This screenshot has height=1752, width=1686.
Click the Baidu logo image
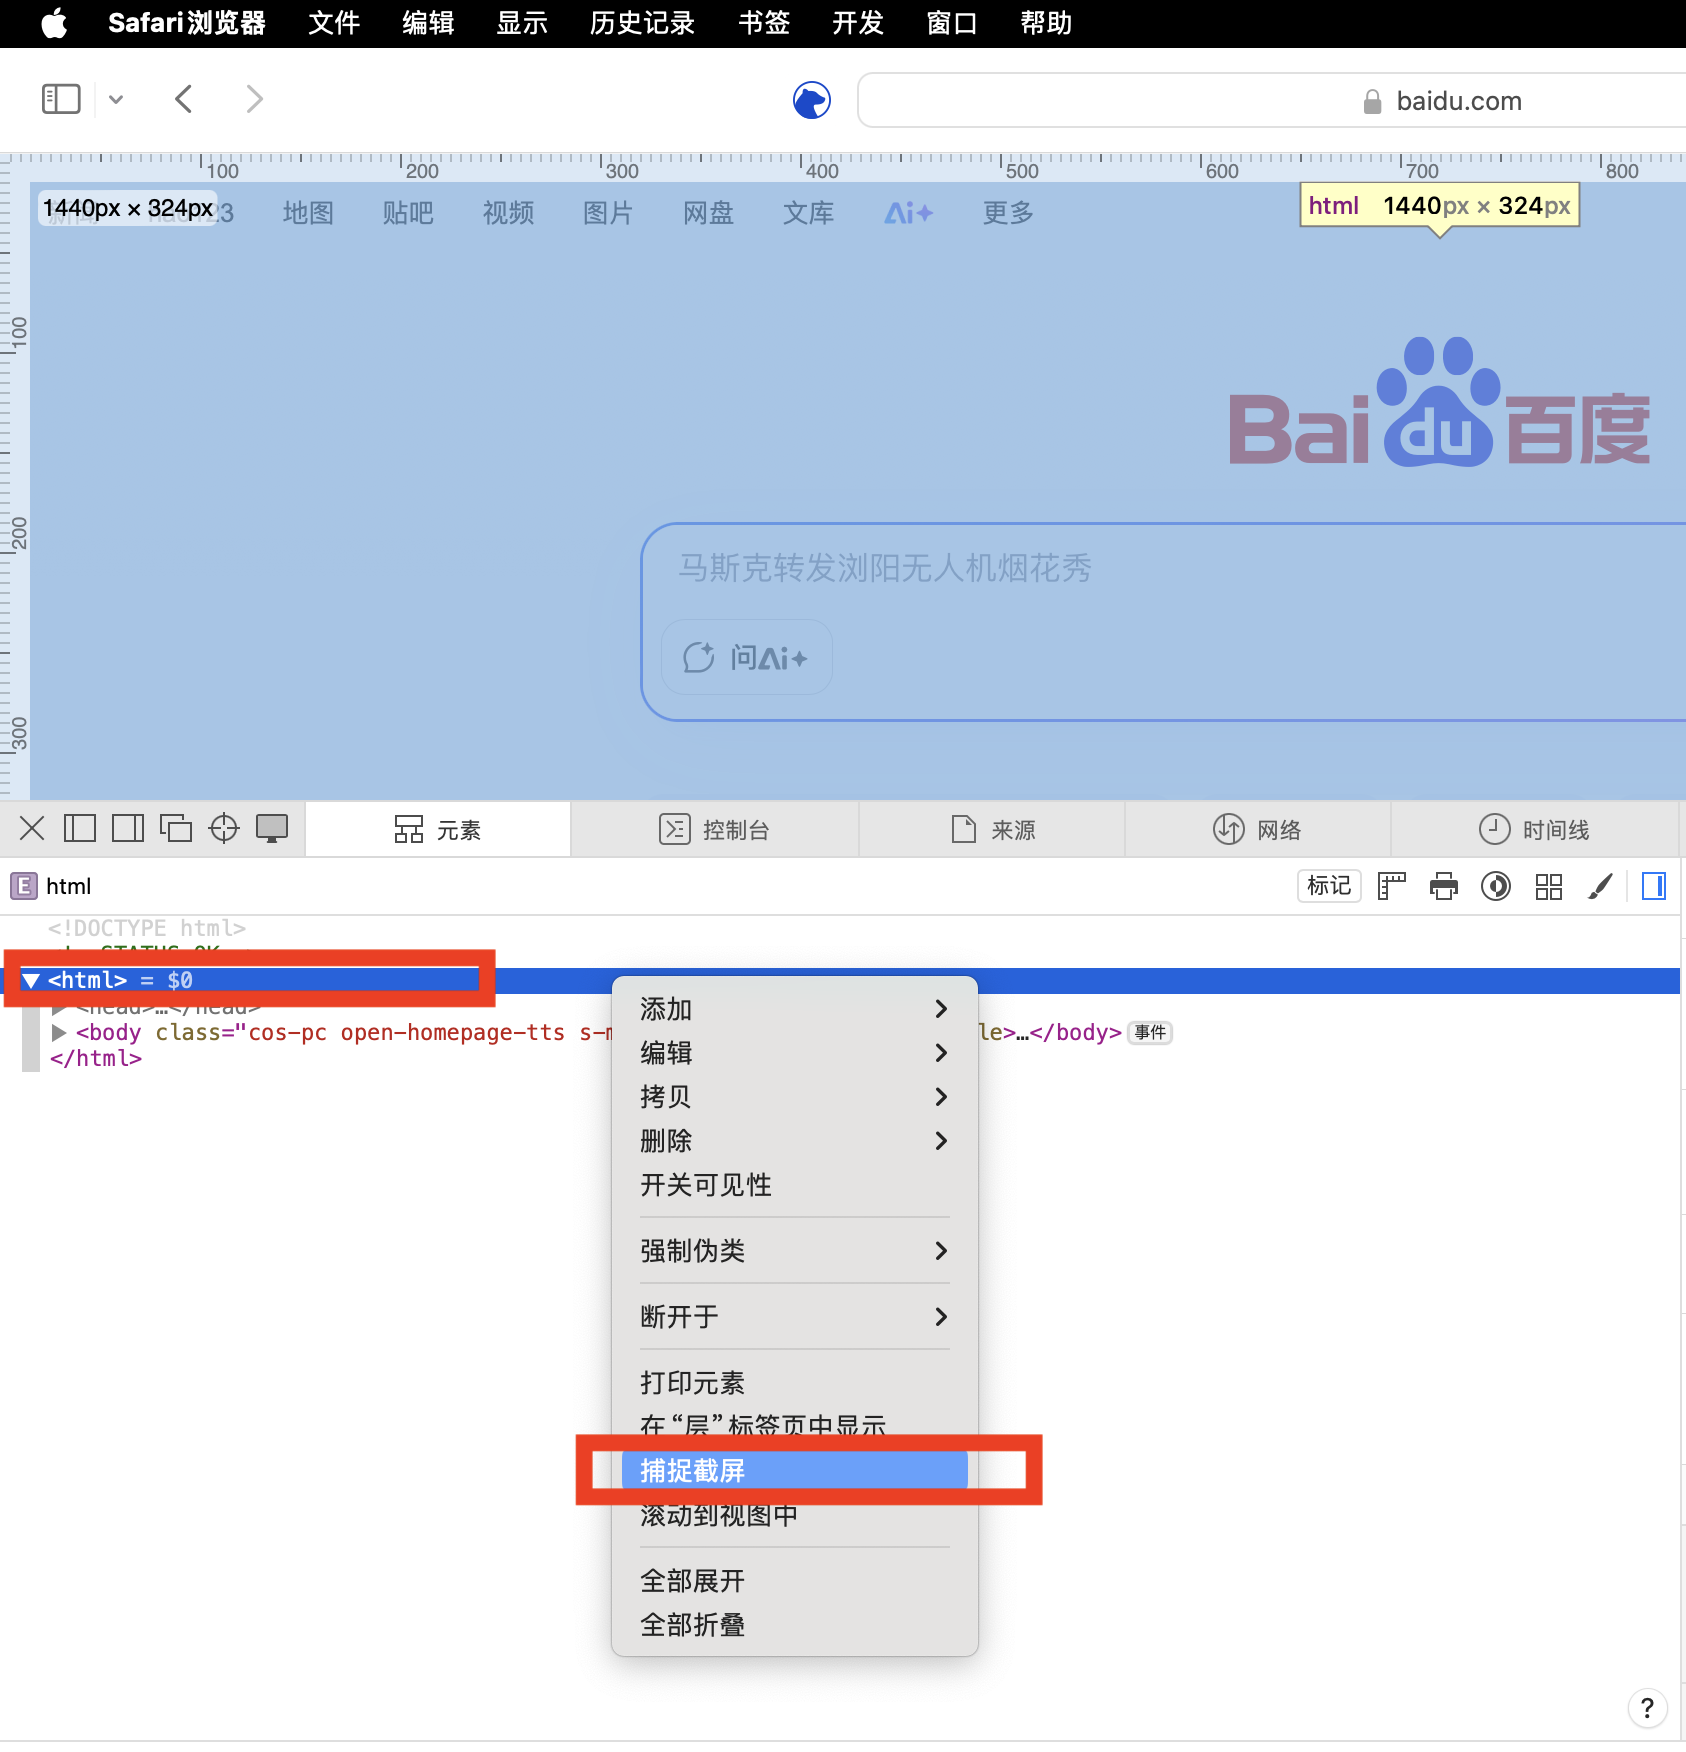(x=1439, y=402)
